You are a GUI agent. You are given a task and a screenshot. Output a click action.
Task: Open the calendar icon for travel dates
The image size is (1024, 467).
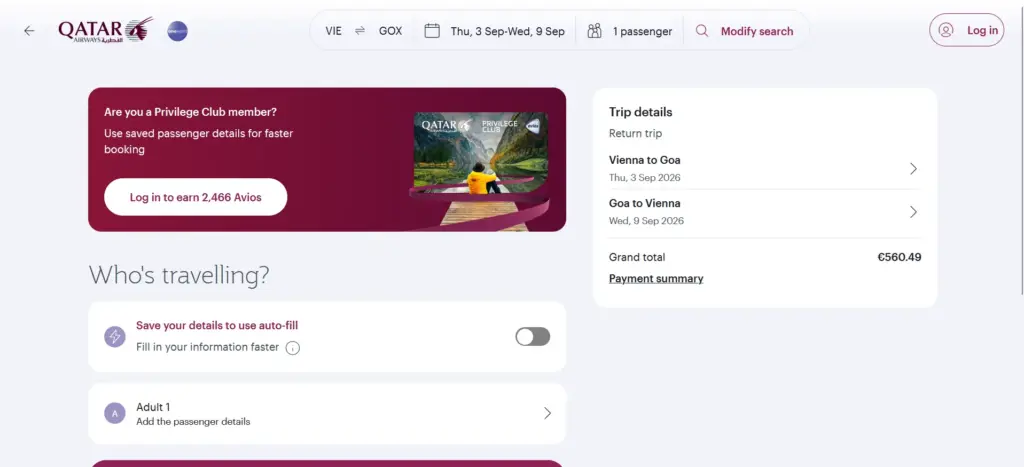[432, 31]
